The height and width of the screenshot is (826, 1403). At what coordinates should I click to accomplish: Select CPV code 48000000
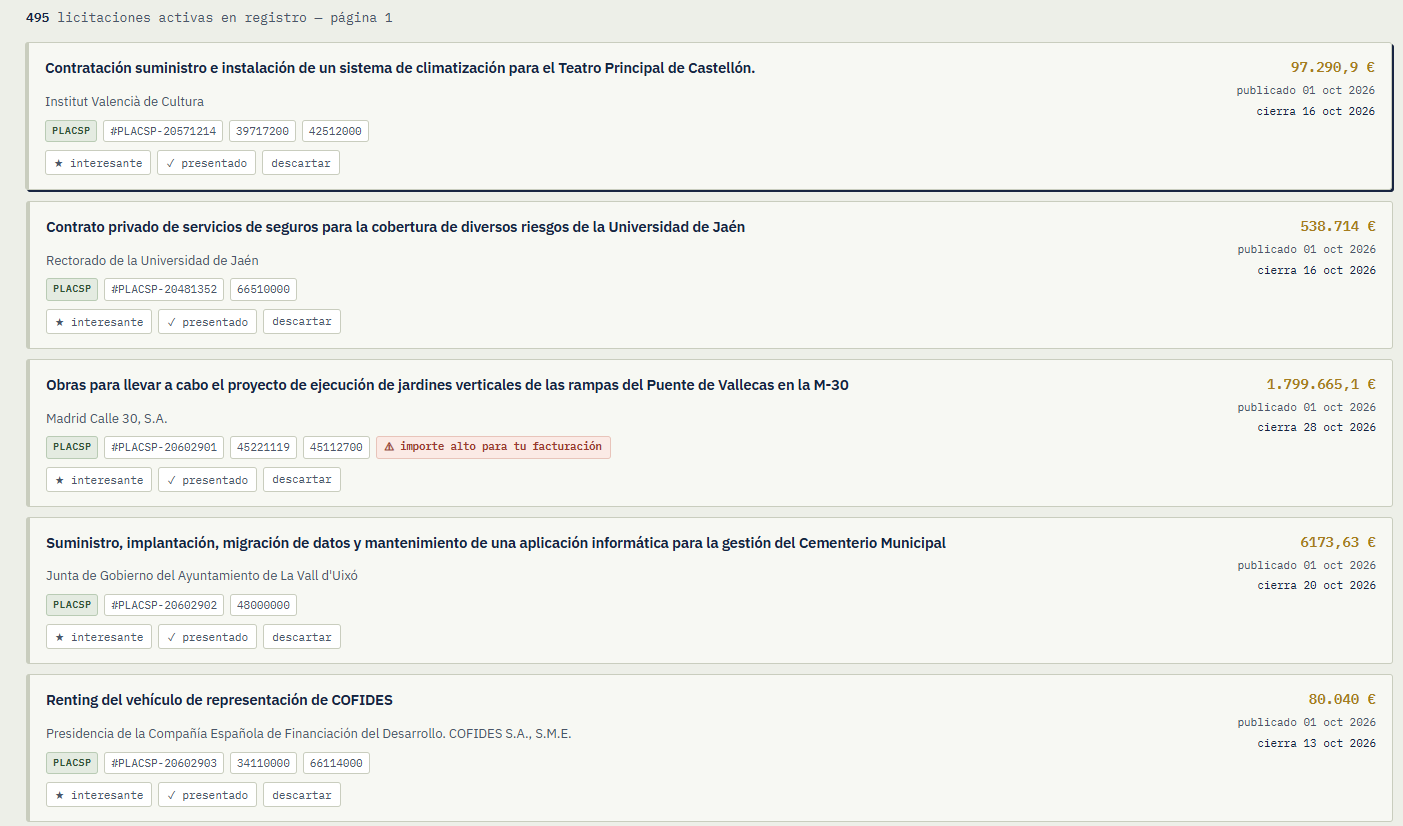(263, 605)
